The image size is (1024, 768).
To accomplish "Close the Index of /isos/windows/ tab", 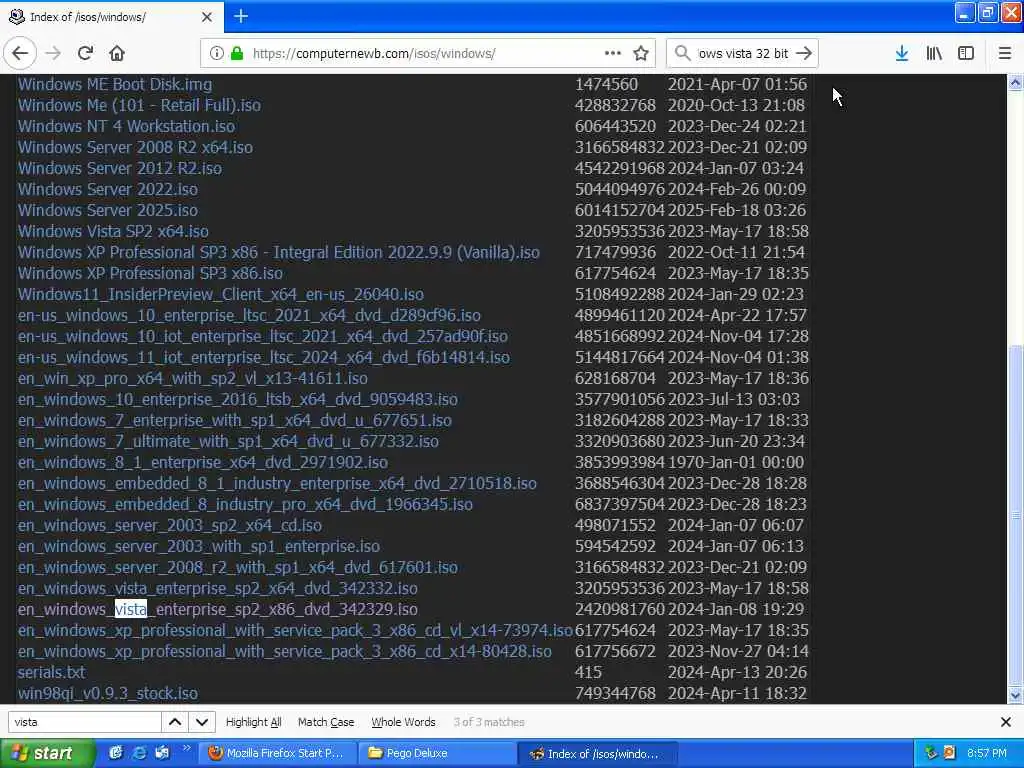I will pyautogui.click(x=207, y=17).
